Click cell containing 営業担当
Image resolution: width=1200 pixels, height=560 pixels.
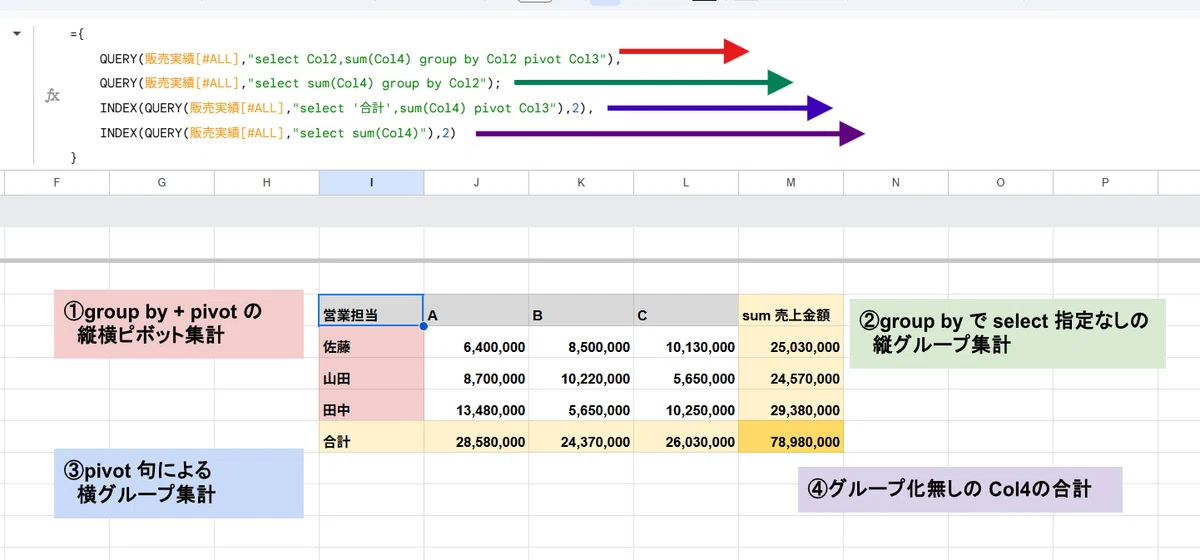tap(371, 311)
